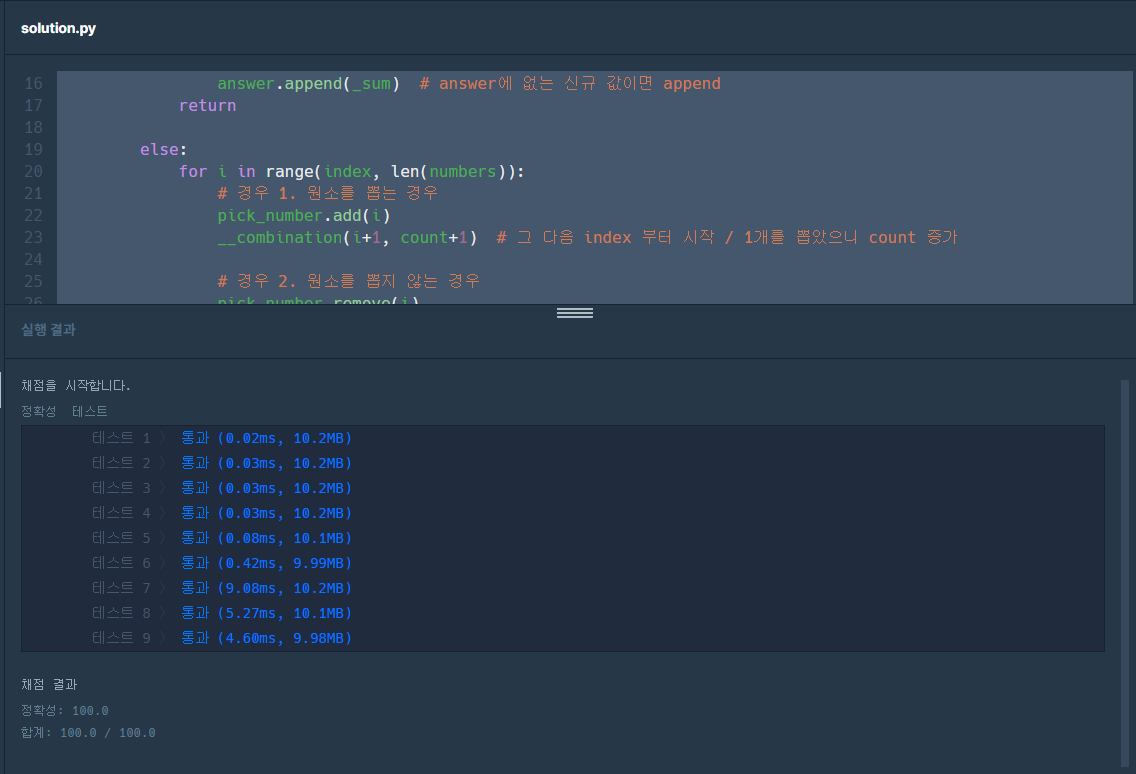Select the solution.py file tab
Image resolution: width=1136 pixels, height=774 pixels.
[x=58, y=28]
